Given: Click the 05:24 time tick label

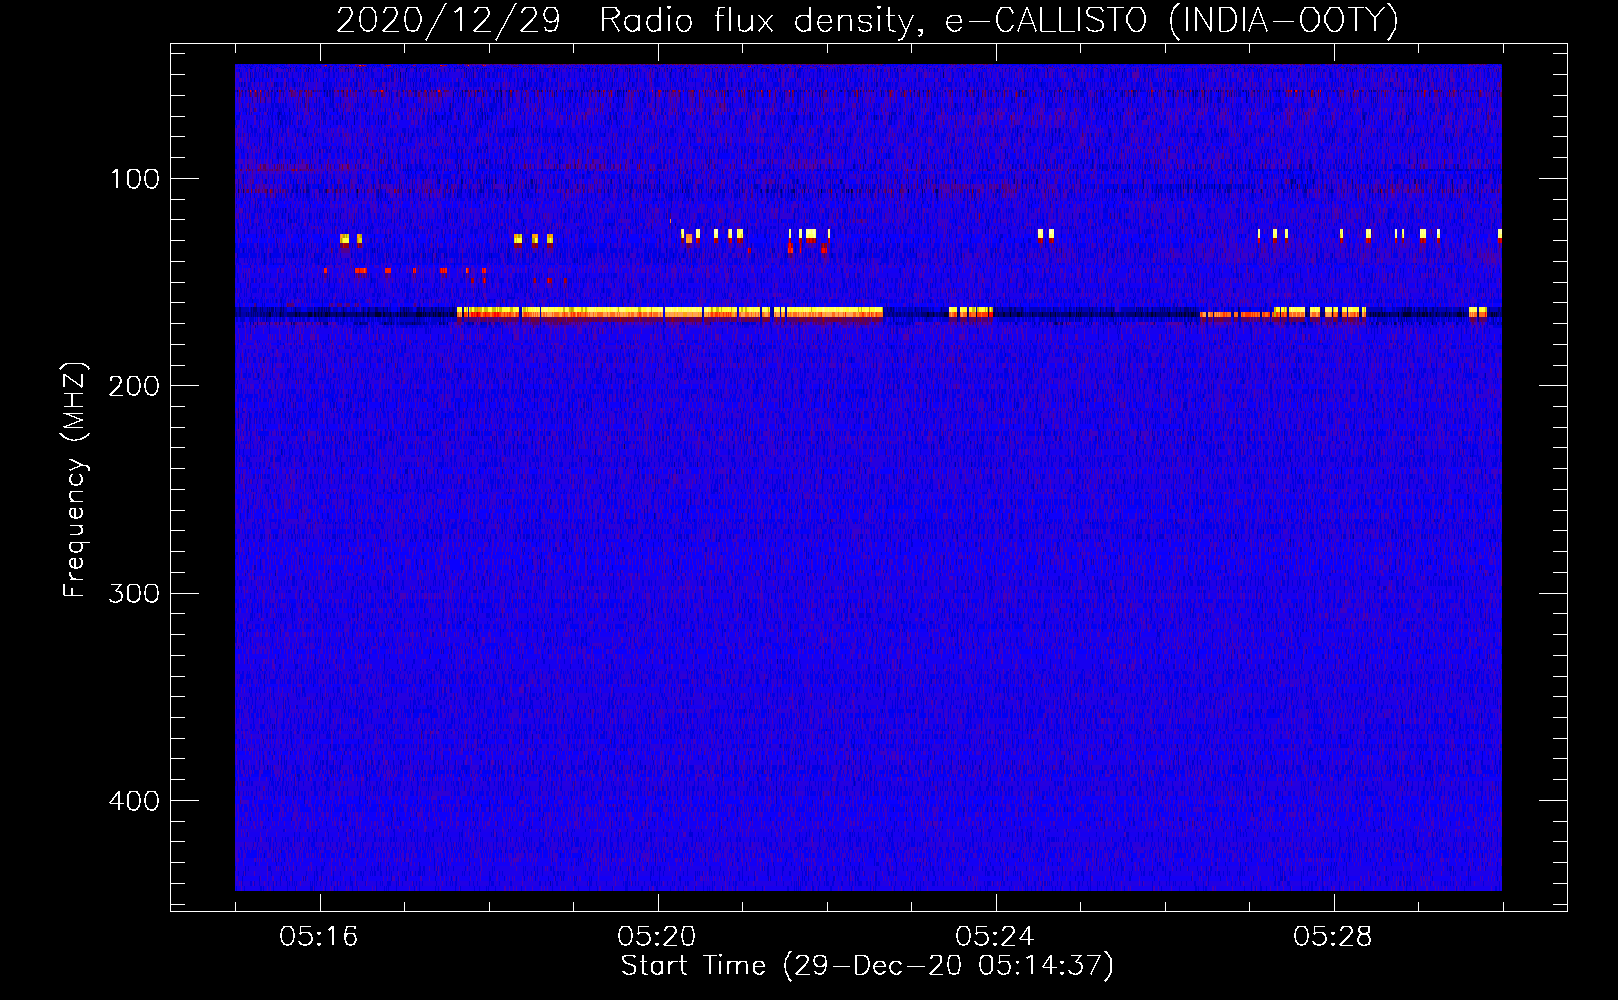Looking at the screenshot, I should [995, 937].
